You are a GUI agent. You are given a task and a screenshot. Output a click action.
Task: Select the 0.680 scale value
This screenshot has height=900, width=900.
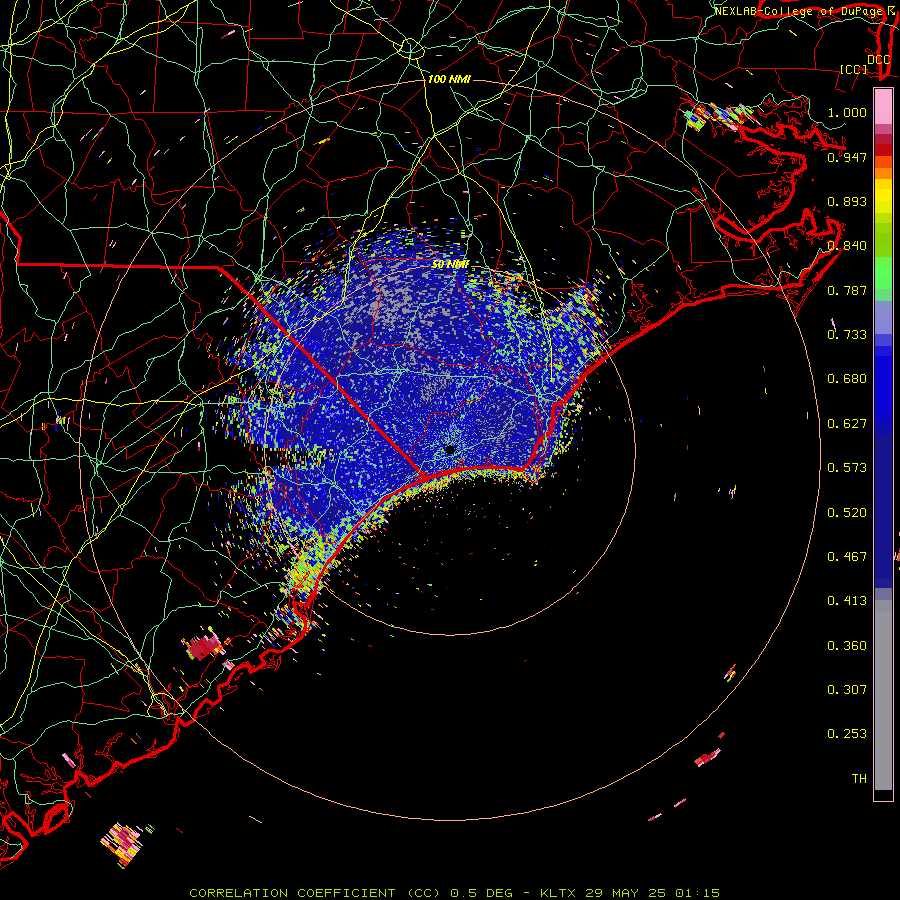847,379
